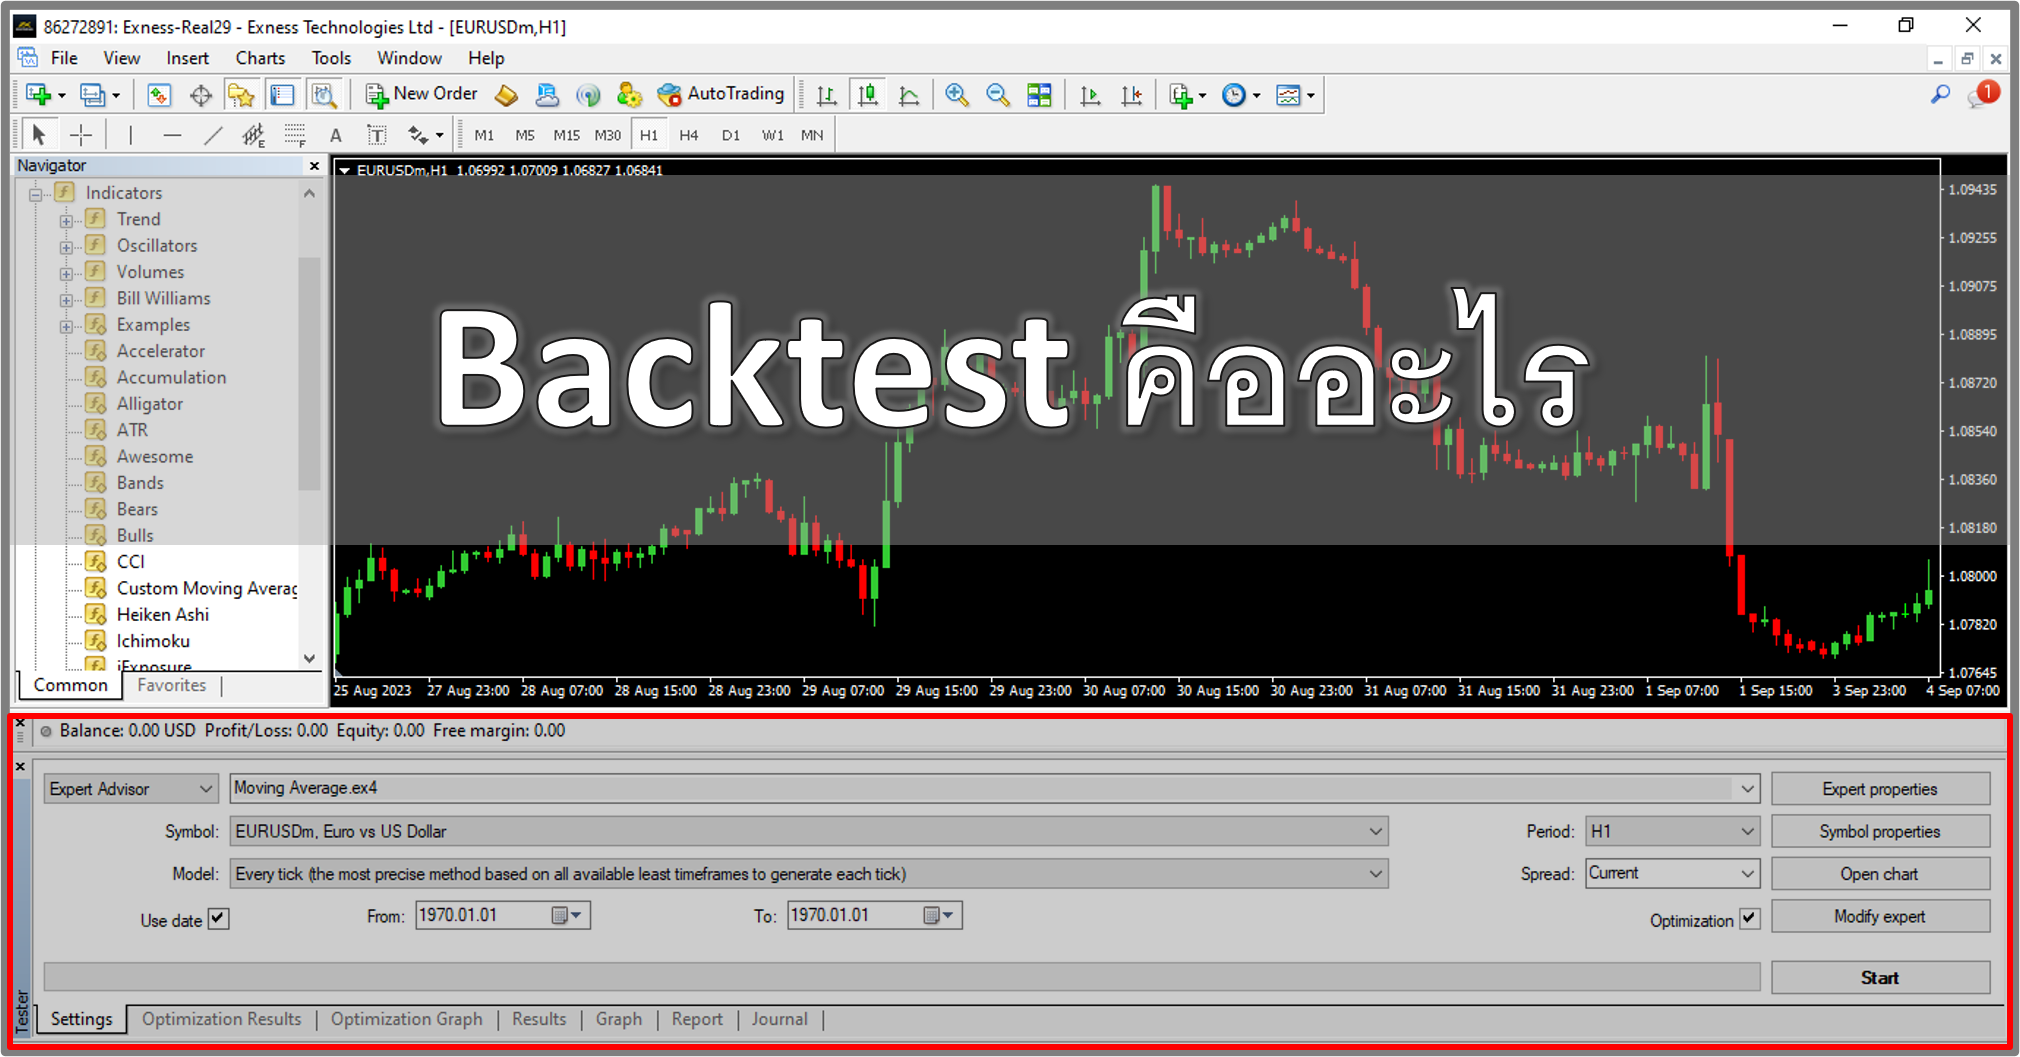The width and height of the screenshot is (2020, 1057).
Task: Open the Model dropdown
Action: pyautogui.click(x=809, y=874)
